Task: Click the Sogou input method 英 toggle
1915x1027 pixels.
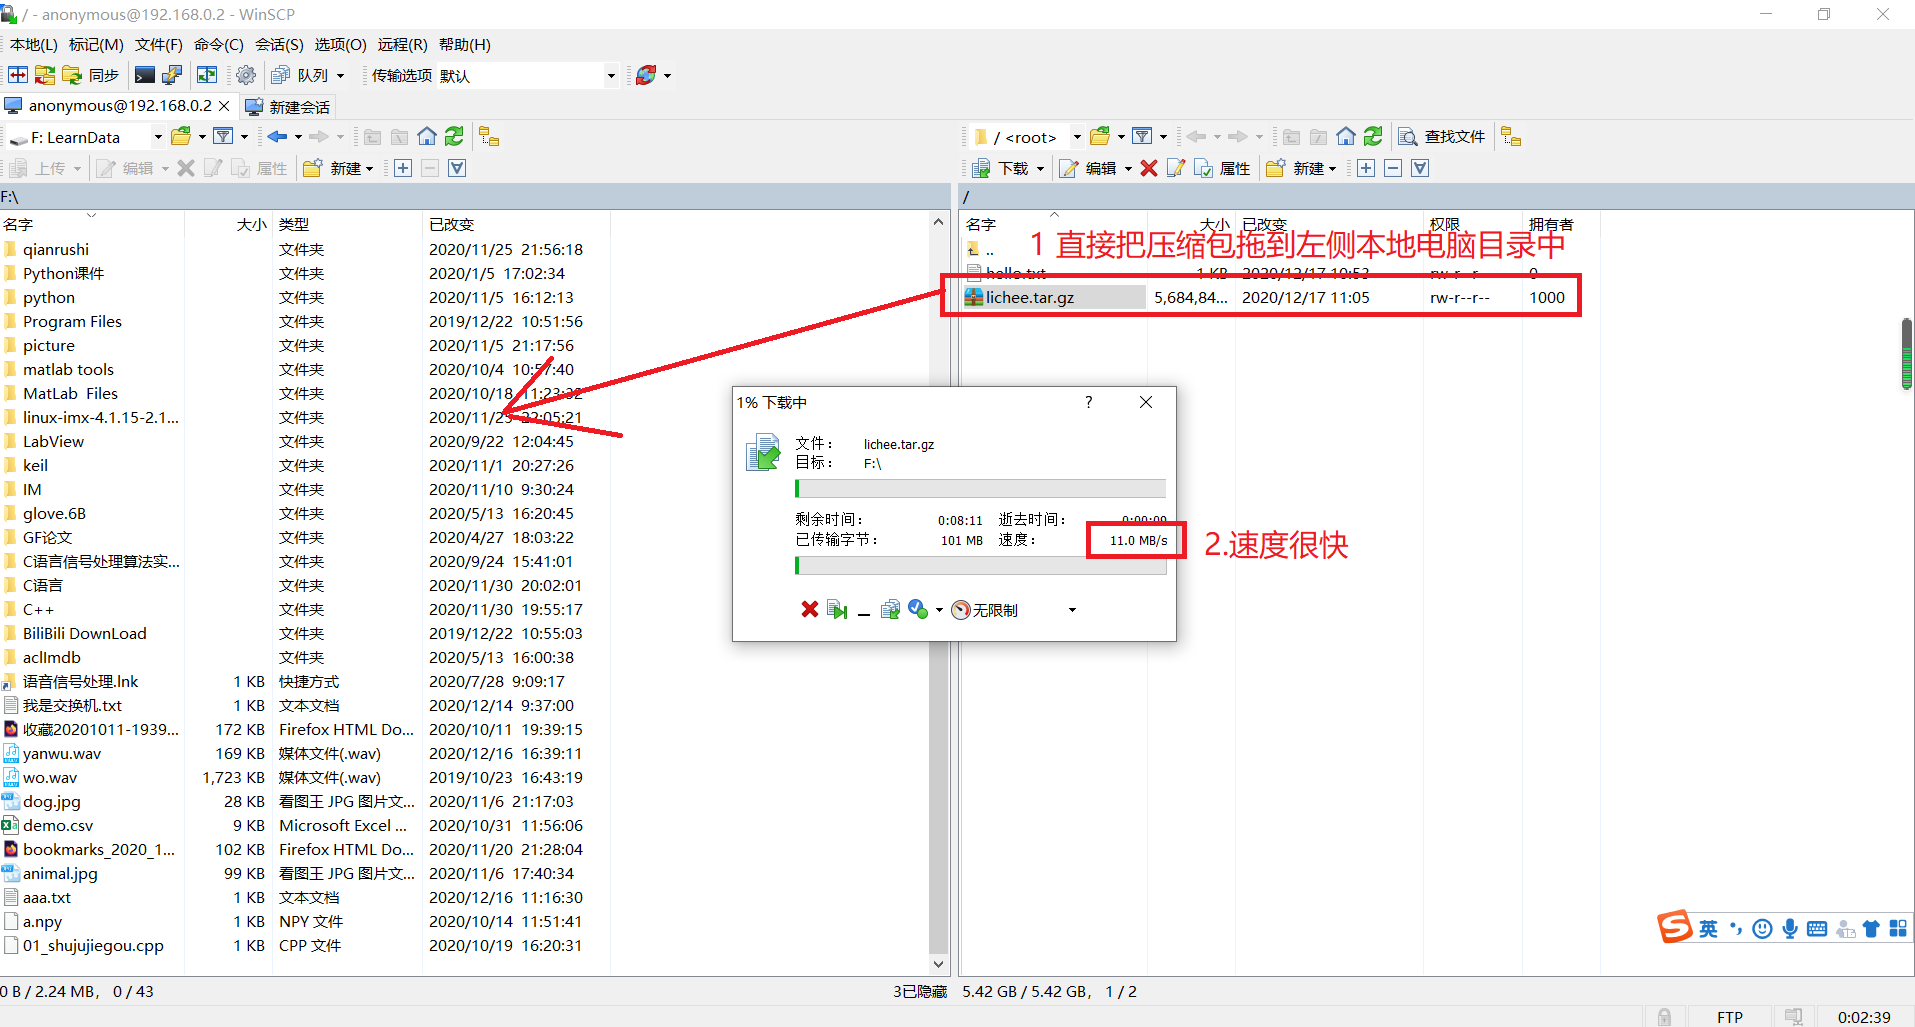Action: tap(1708, 929)
